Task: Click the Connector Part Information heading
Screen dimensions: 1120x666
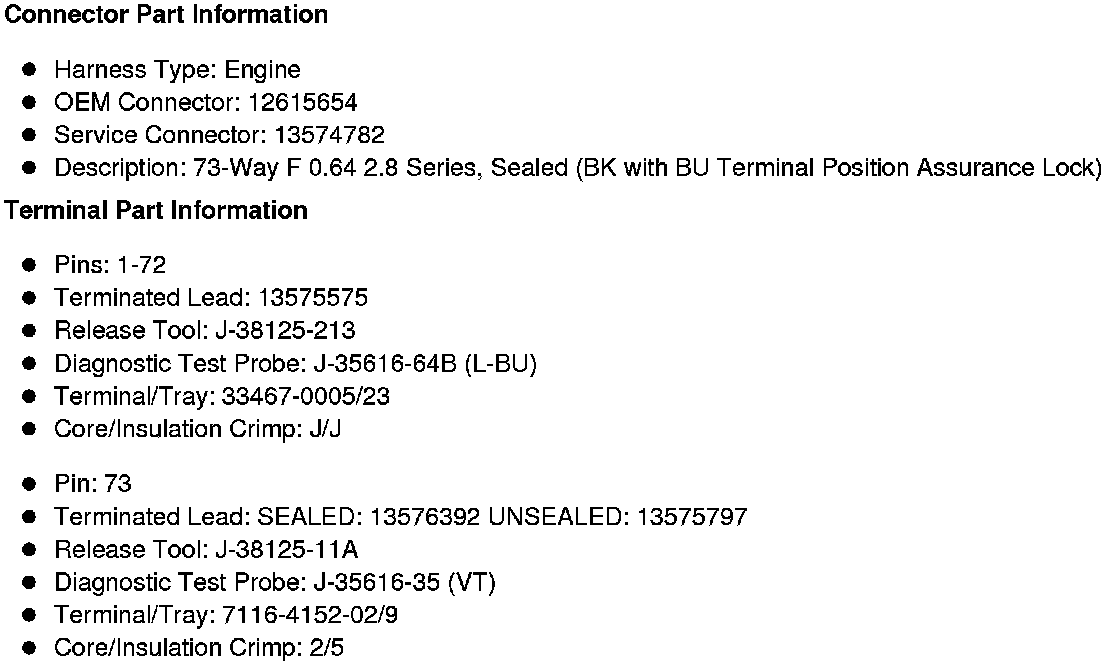Action: point(167,15)
